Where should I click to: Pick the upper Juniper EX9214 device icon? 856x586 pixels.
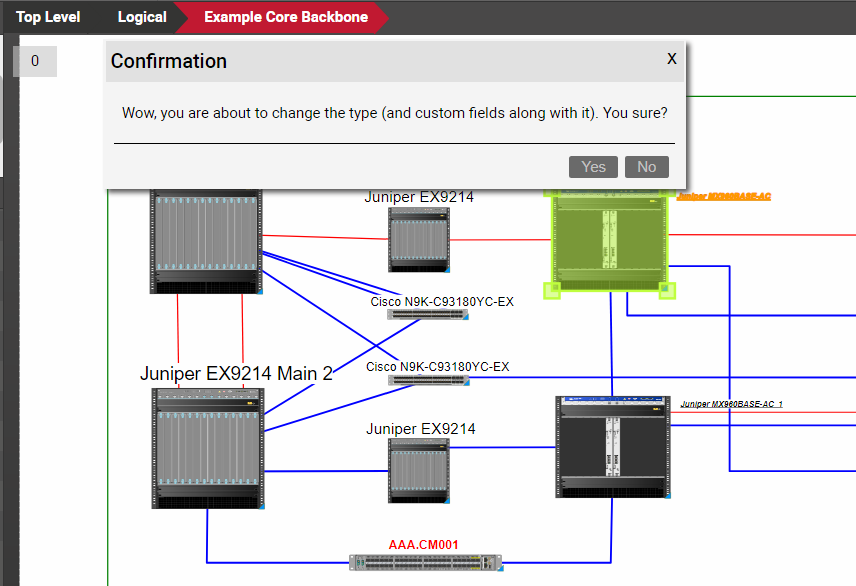[419, 240]
